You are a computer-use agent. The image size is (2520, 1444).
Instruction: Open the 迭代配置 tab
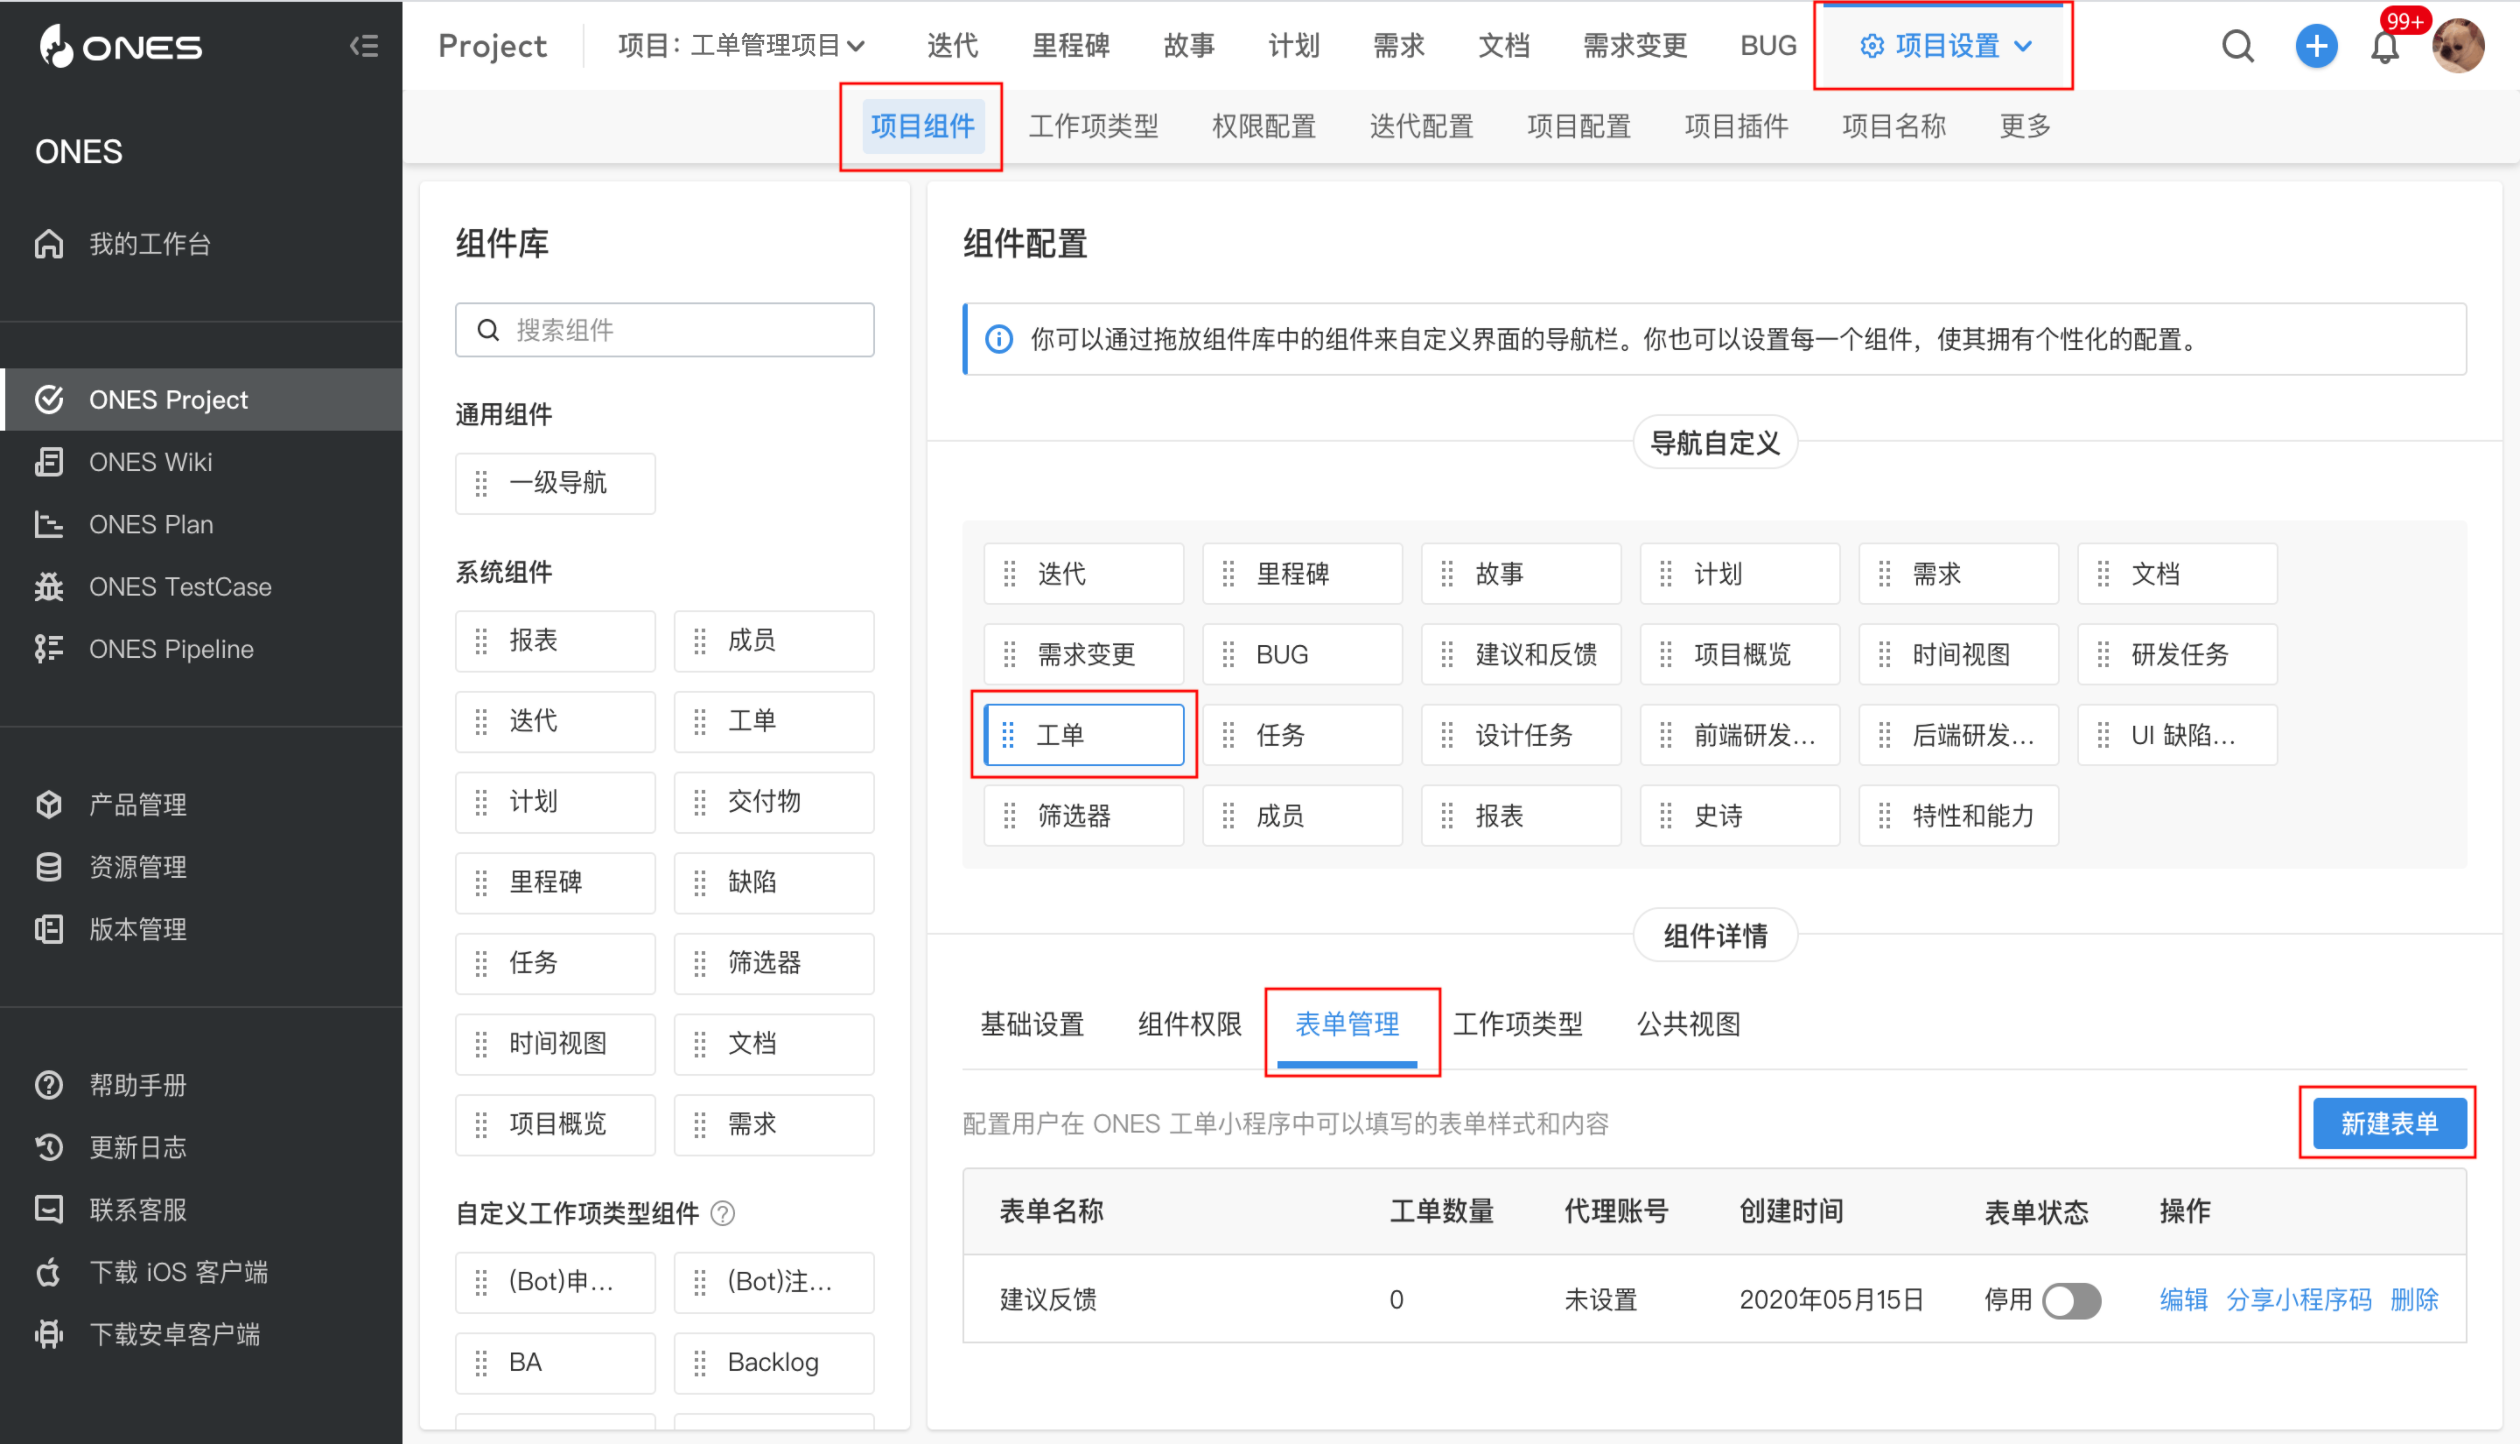click(1421, 126)
